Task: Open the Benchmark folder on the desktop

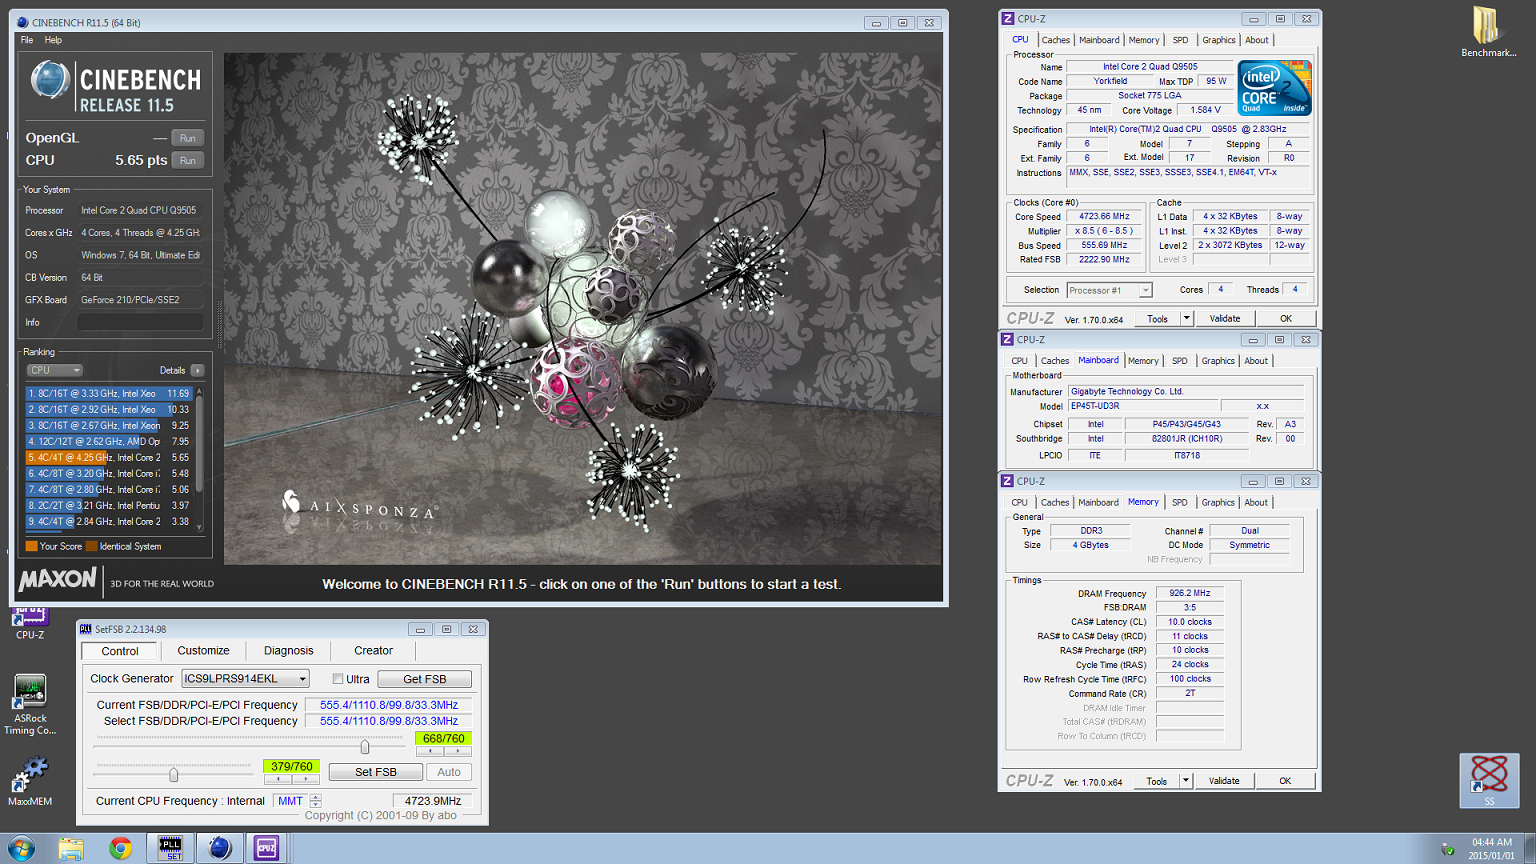Action: tap(1488, 31)
